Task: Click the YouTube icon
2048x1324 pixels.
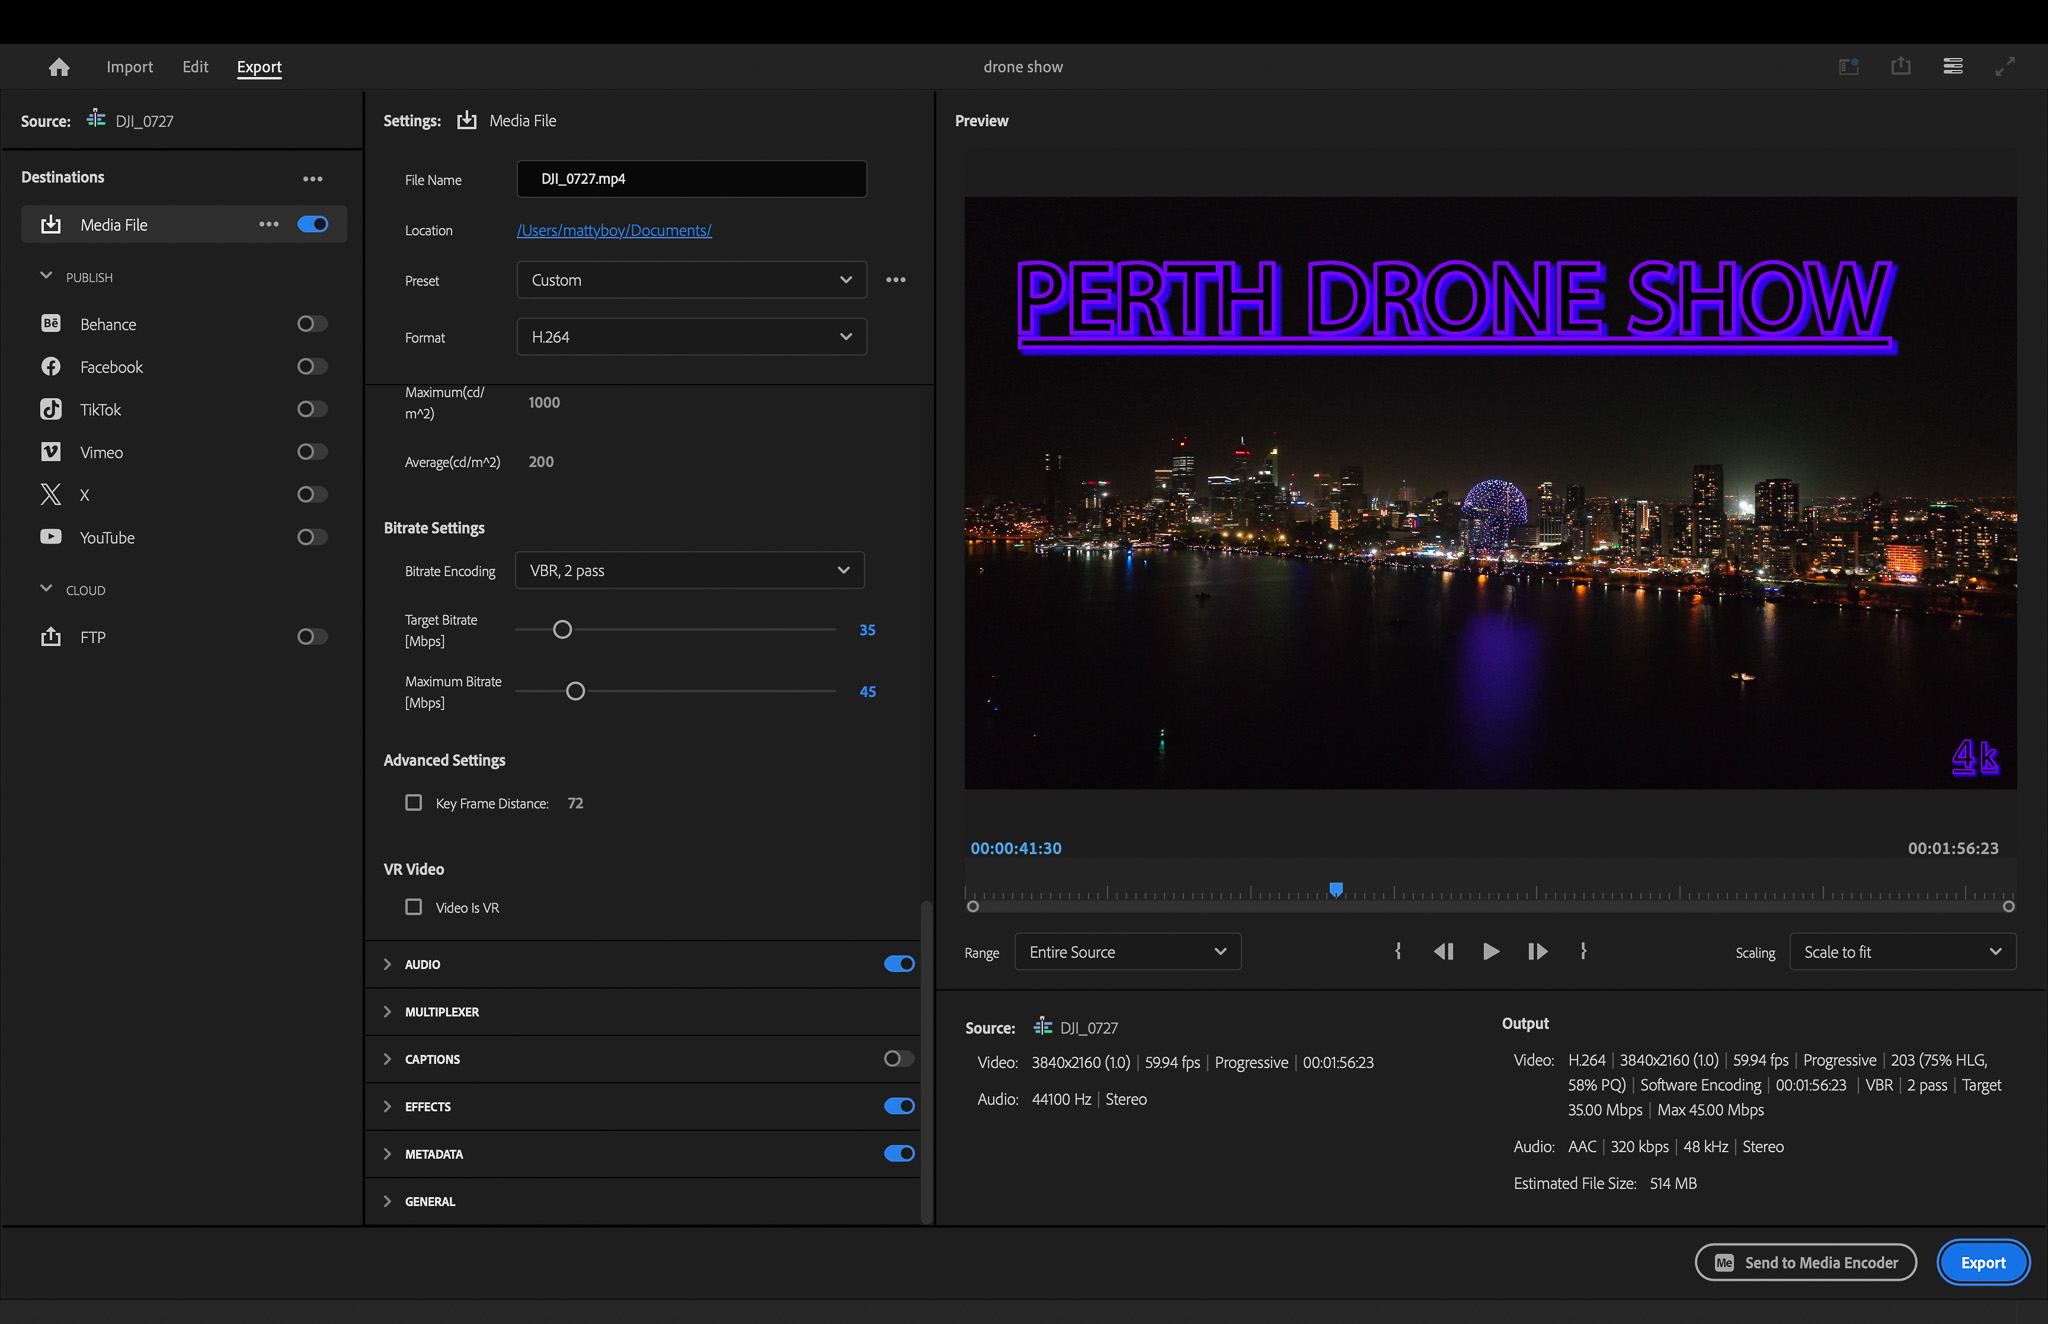Action: [x=51, y=537]
